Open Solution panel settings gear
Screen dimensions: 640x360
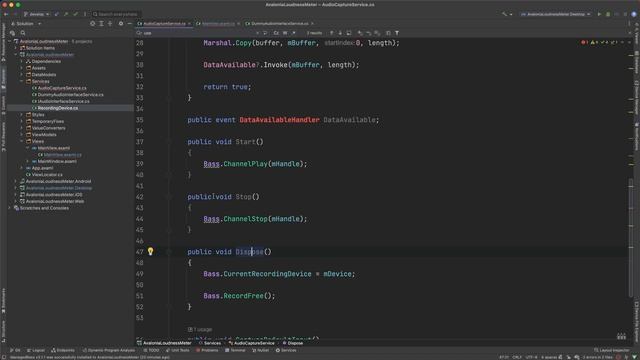[x=121, y=24]
